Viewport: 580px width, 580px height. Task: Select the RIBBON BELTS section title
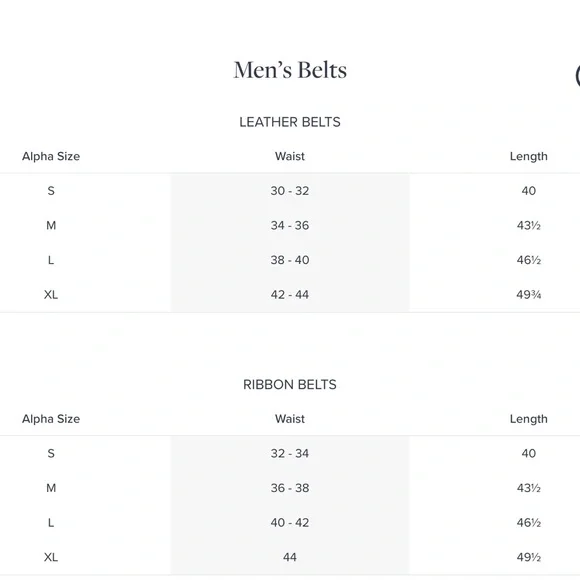[x=290, y=385]
